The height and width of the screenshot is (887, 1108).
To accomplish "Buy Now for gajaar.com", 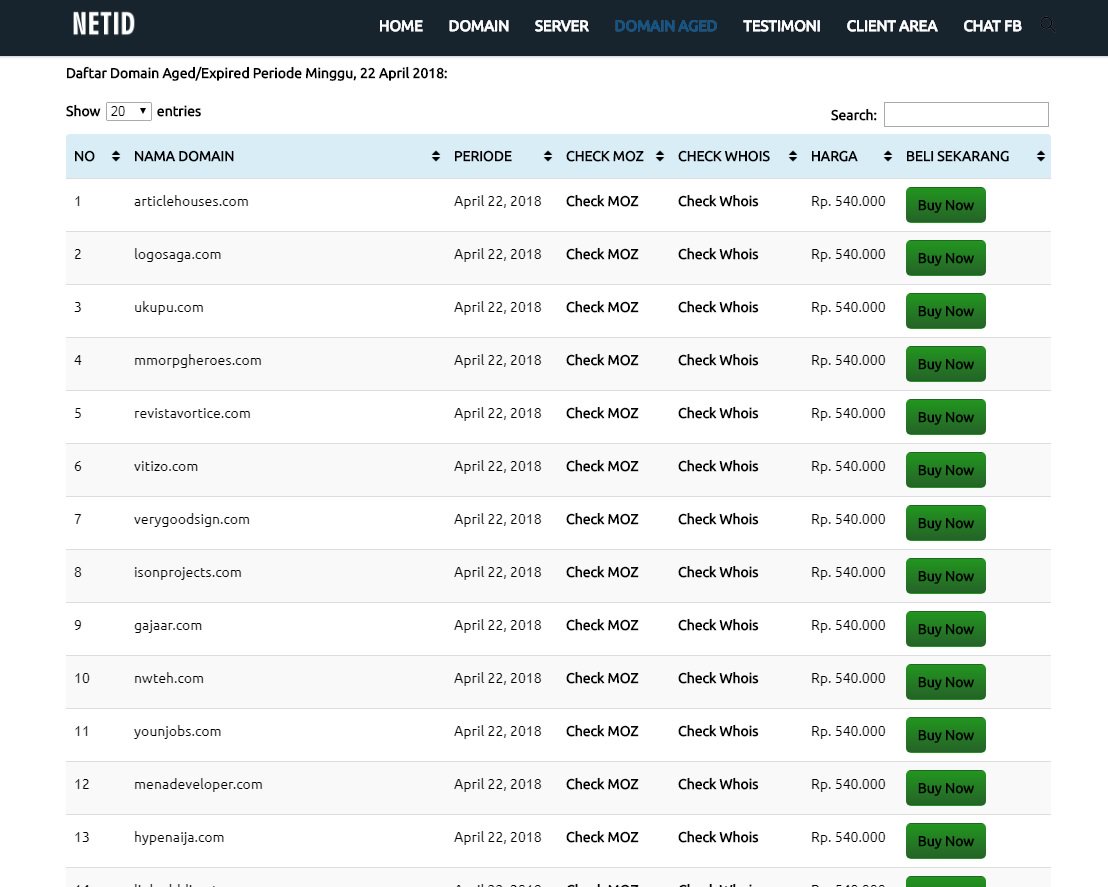I will click(x=945, y=629).
